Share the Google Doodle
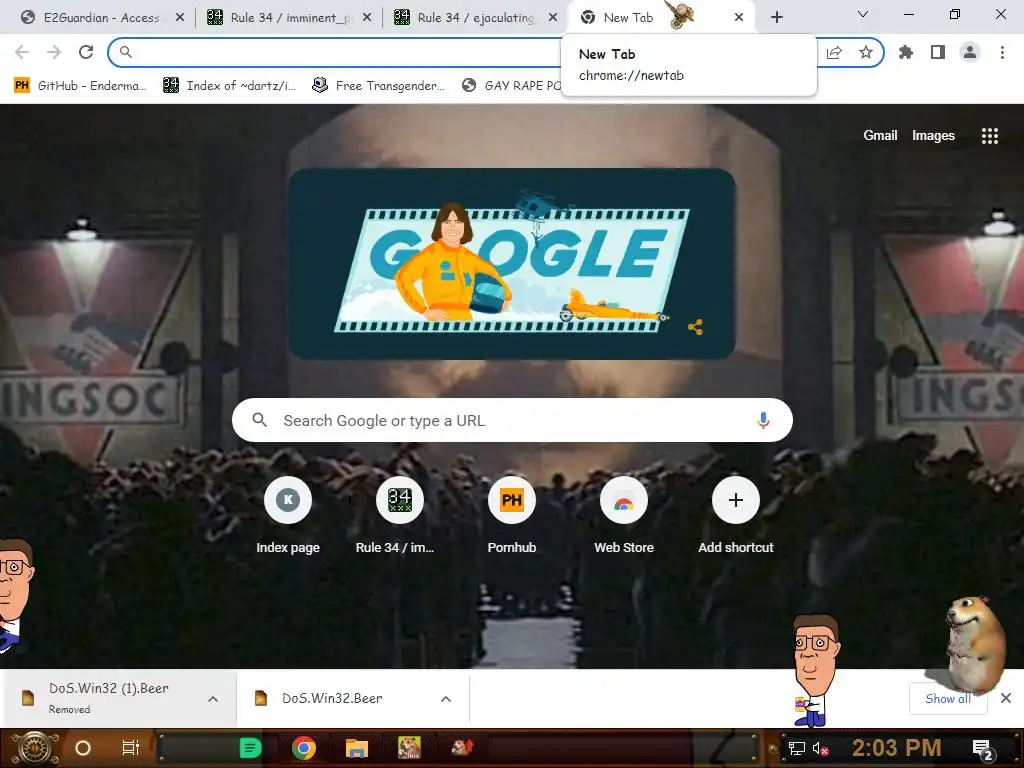Image resolution: width=1024 pixels, height=768 pixels. point(696,327)
